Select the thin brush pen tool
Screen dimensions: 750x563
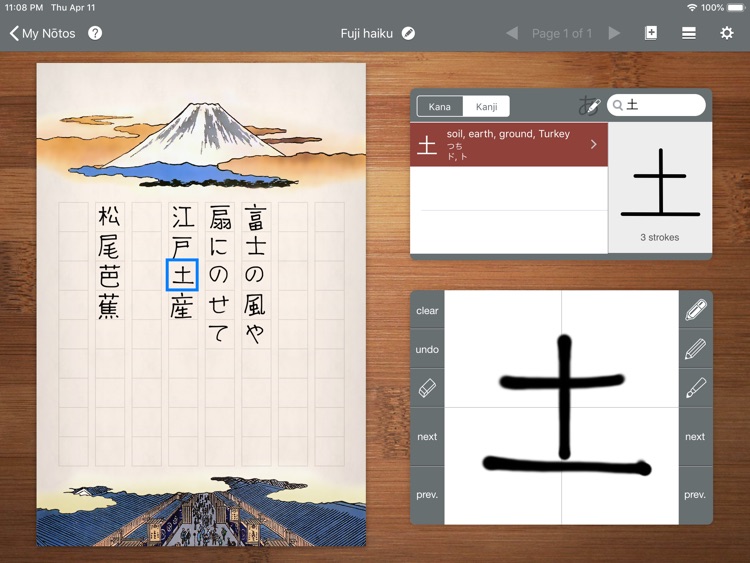[x=695, y=388]
